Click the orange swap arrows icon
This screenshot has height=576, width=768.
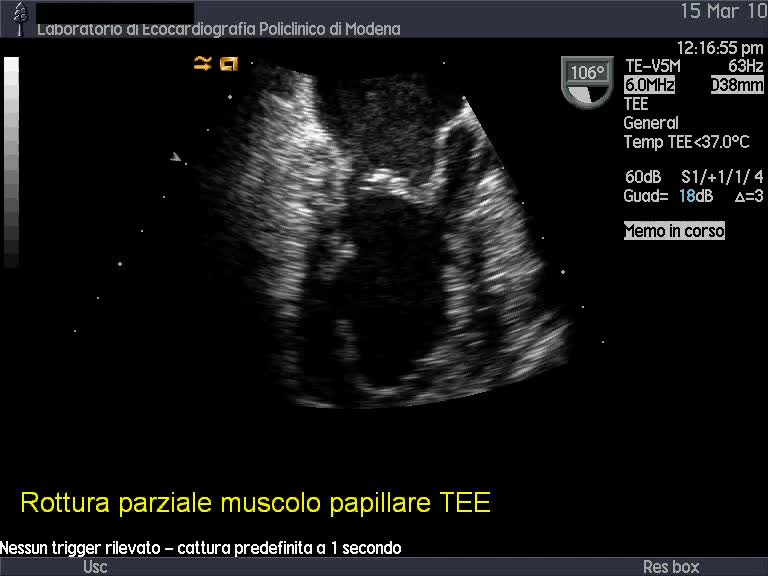(x=202, y=64)
